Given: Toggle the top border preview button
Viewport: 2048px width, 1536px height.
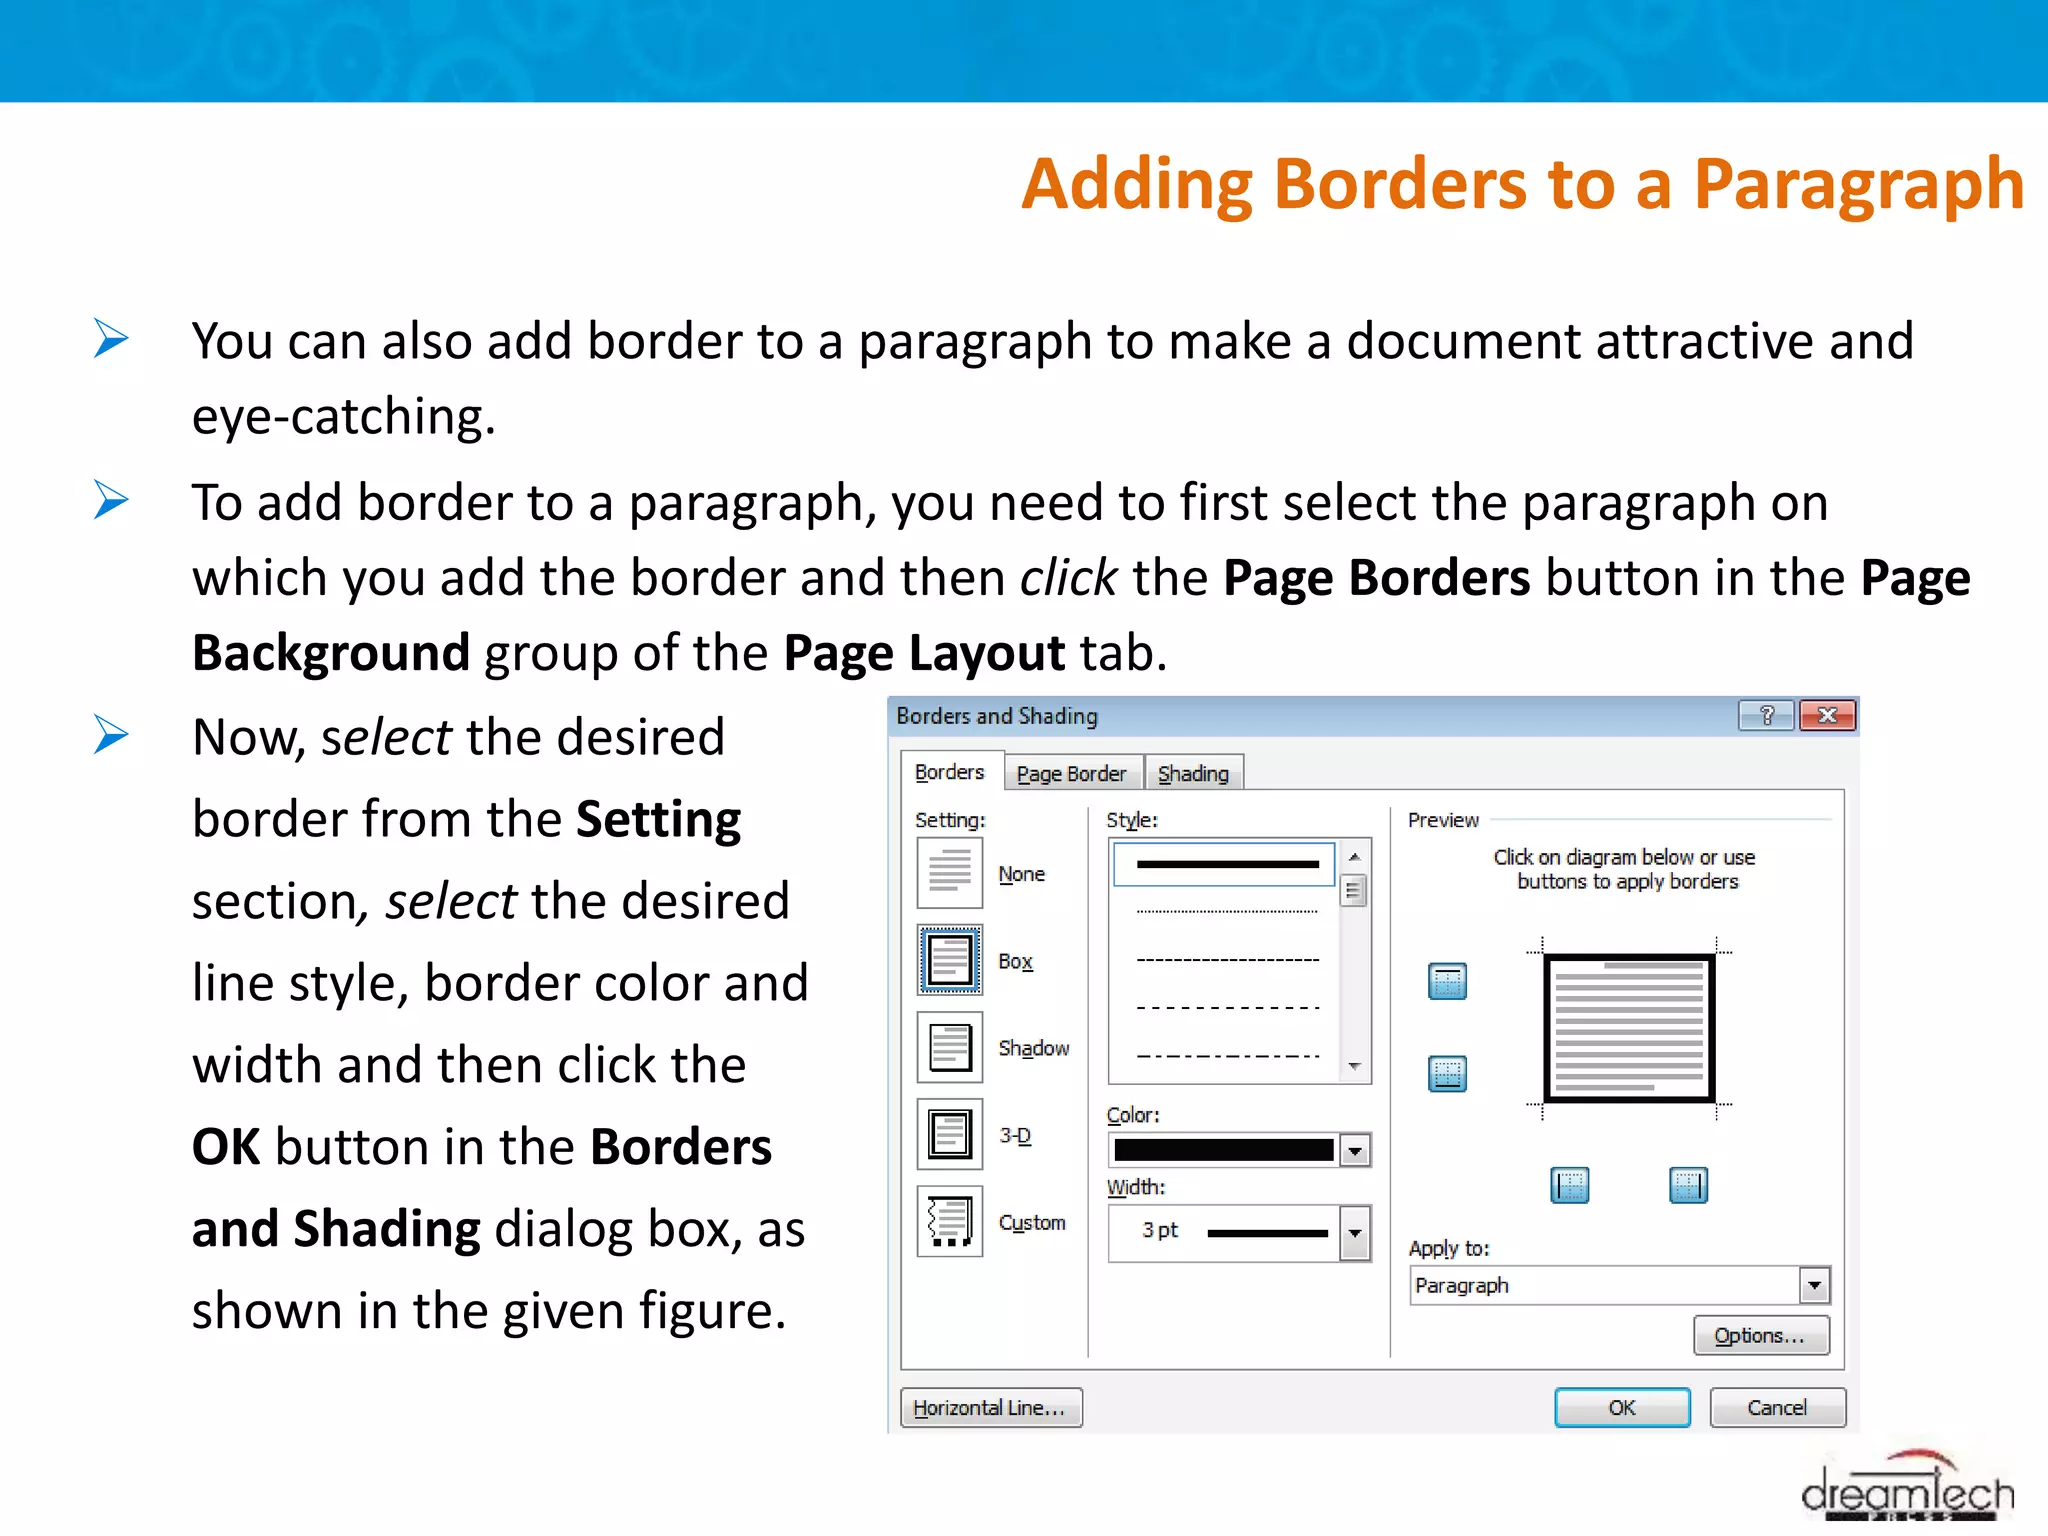Looking at the screenshot, I should coord(1447,981).
